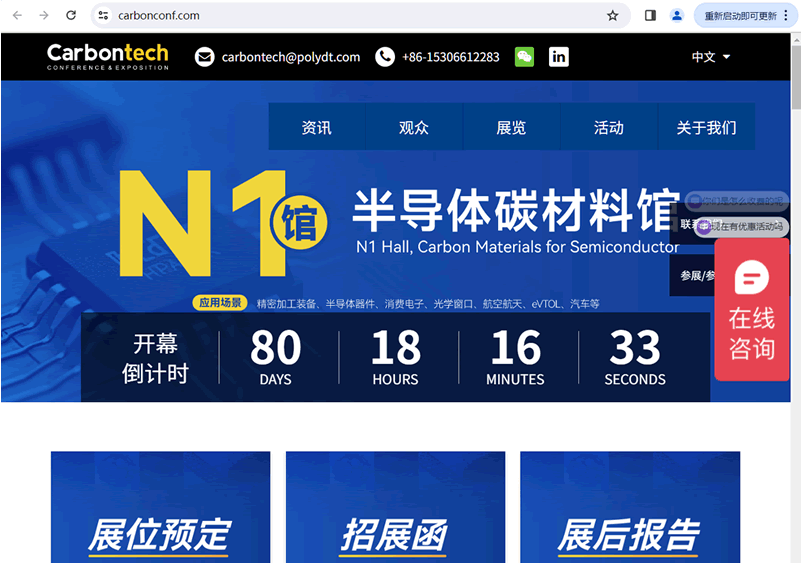Image resolution: width=801 pixels, height=563 pixels.
Task: Click the Carbontech logo
Action: [108, 56]
